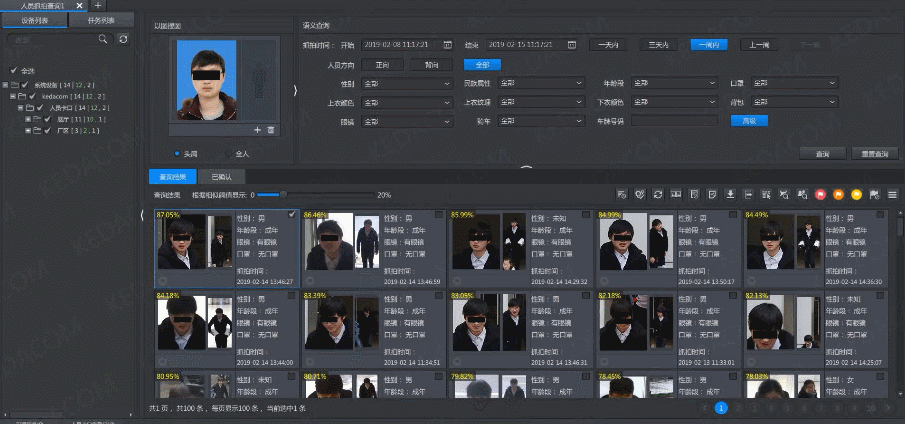Refresh the device list with refresh icon
This screenshot has height=424, width=905.
click(x=122, y=39)
